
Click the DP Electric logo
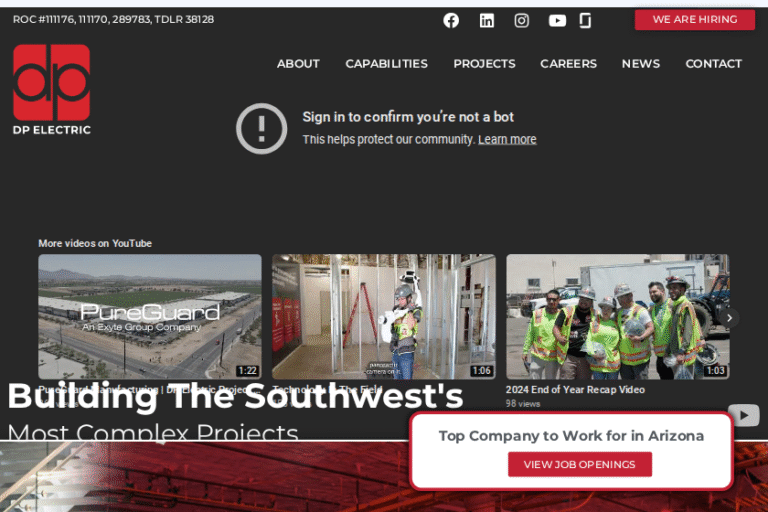(51, 90)
